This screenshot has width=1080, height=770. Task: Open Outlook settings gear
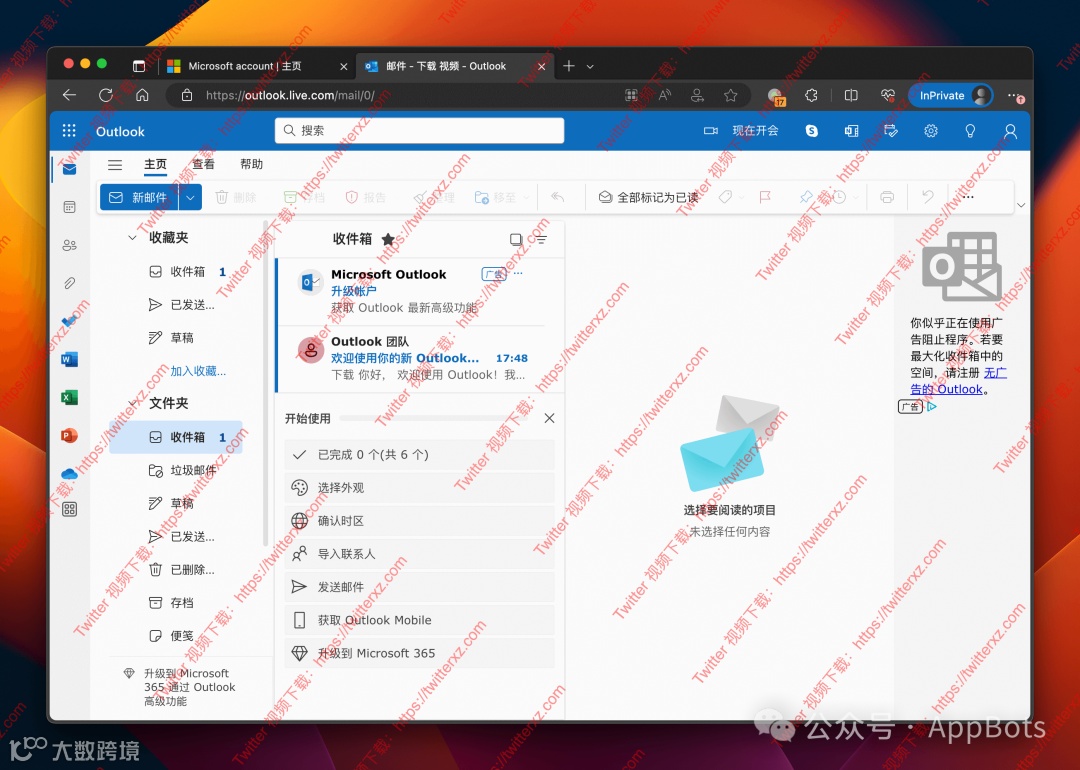click(x=931, y=131)
